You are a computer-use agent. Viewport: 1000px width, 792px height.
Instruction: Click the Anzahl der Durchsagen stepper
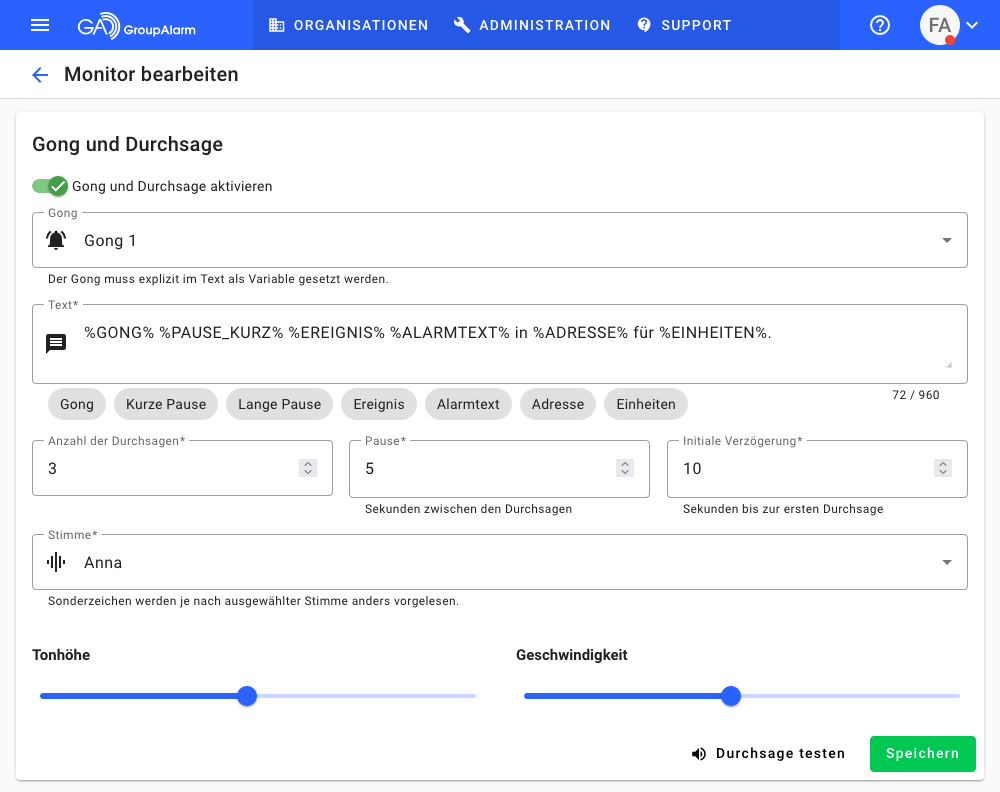tap(308, 468)
